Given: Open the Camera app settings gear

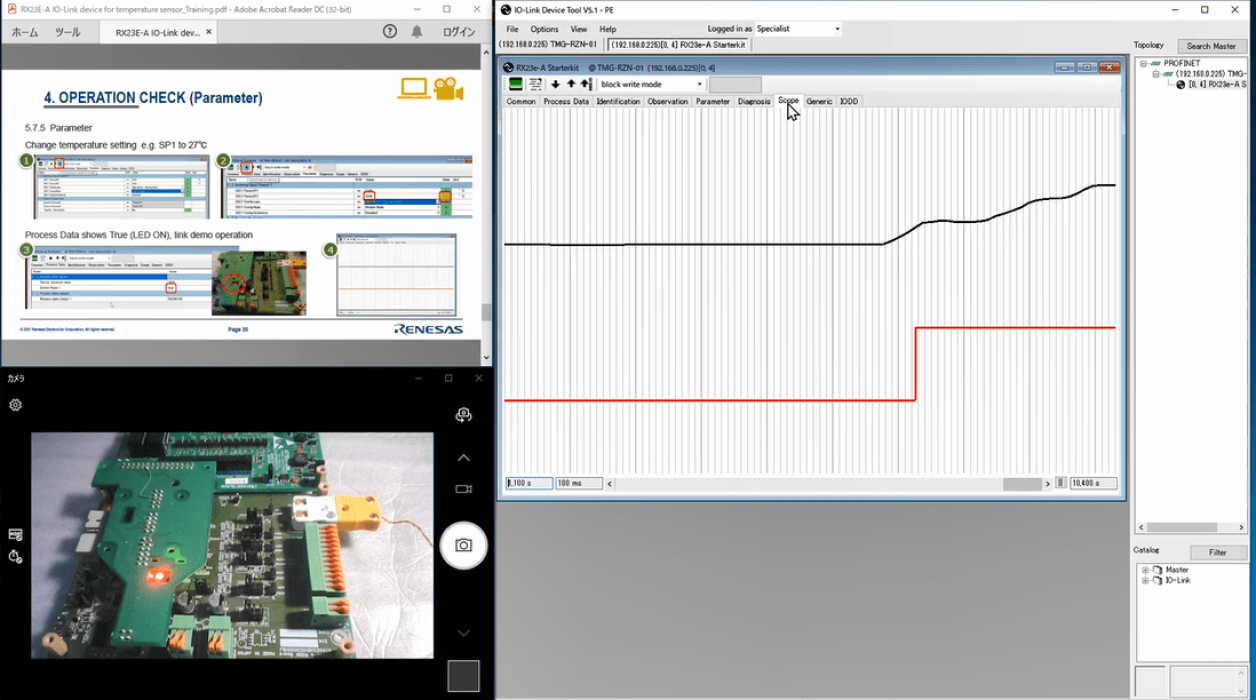Looking at the screenshot, I should (x=14, y=405).
